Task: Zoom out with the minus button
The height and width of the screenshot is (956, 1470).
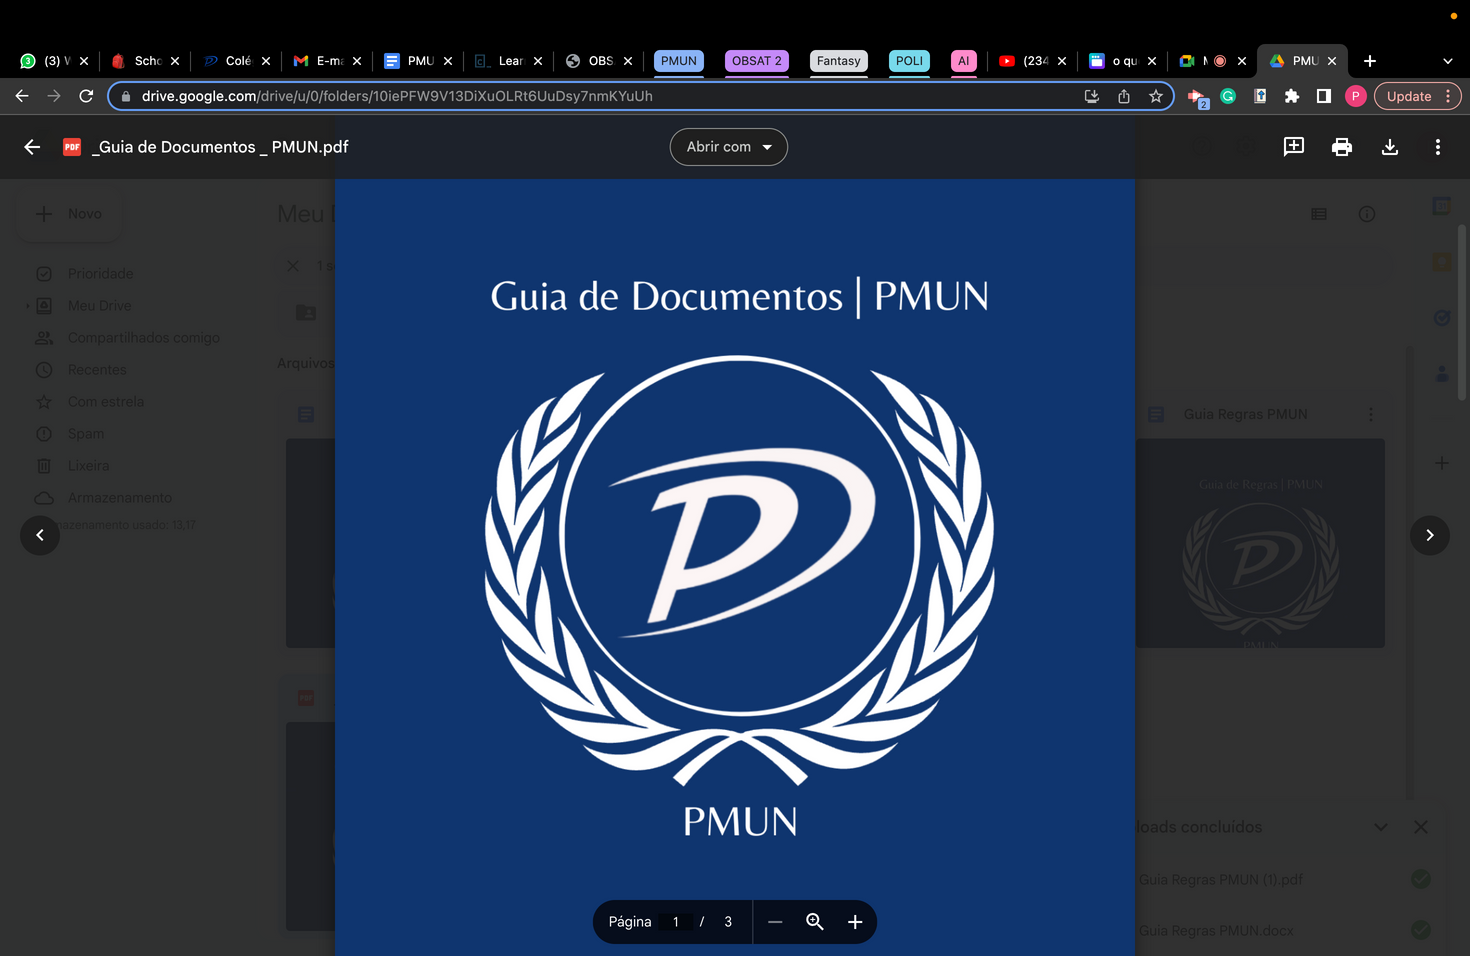Action: coord(775,922)
